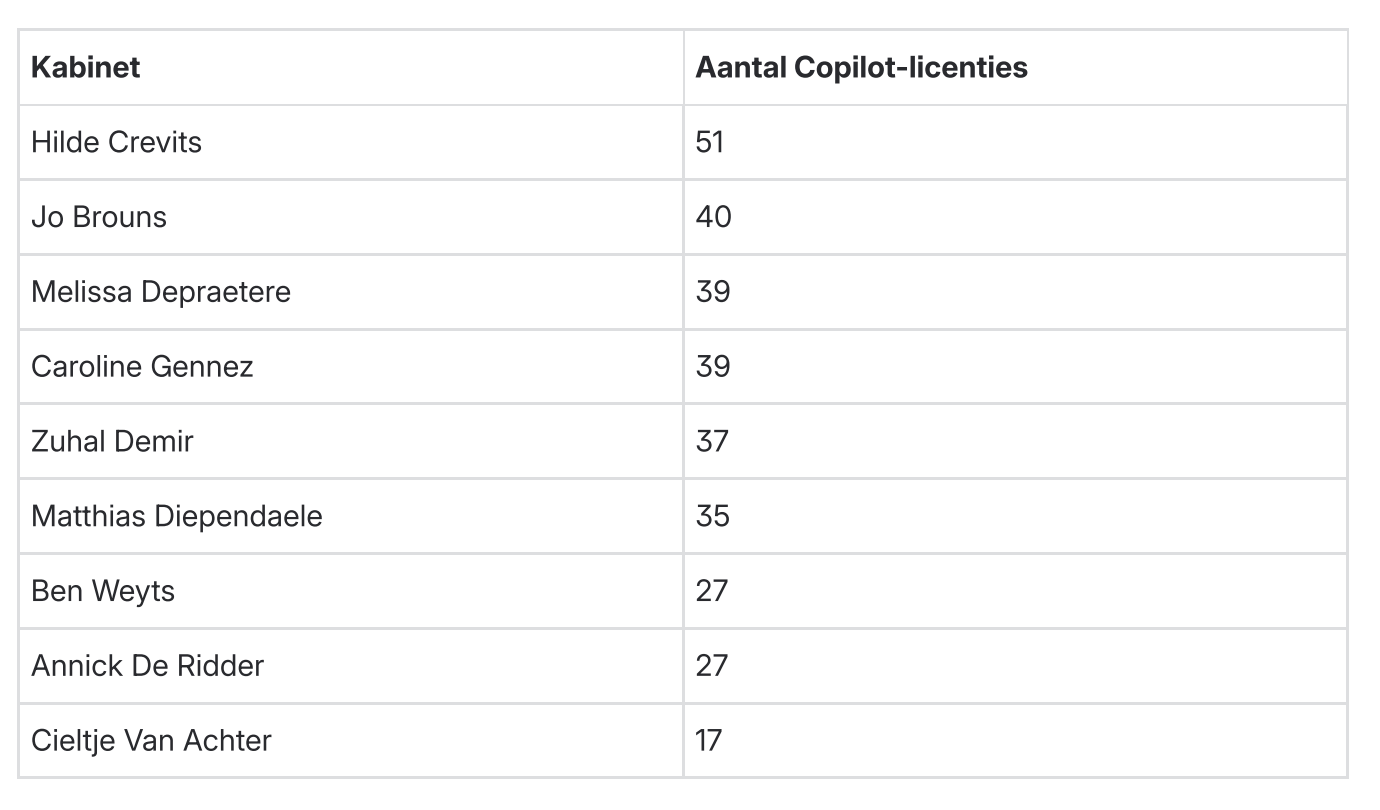
Task: Click the Jo Brouns name cell
Action: pos(351,217)
